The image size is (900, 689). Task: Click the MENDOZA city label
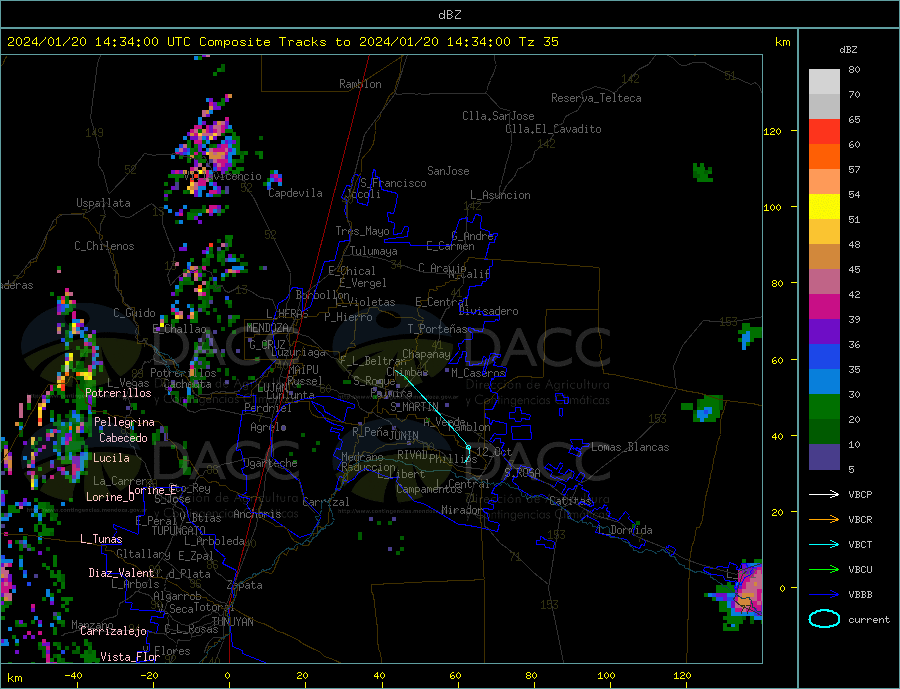(x=267, y=328)
